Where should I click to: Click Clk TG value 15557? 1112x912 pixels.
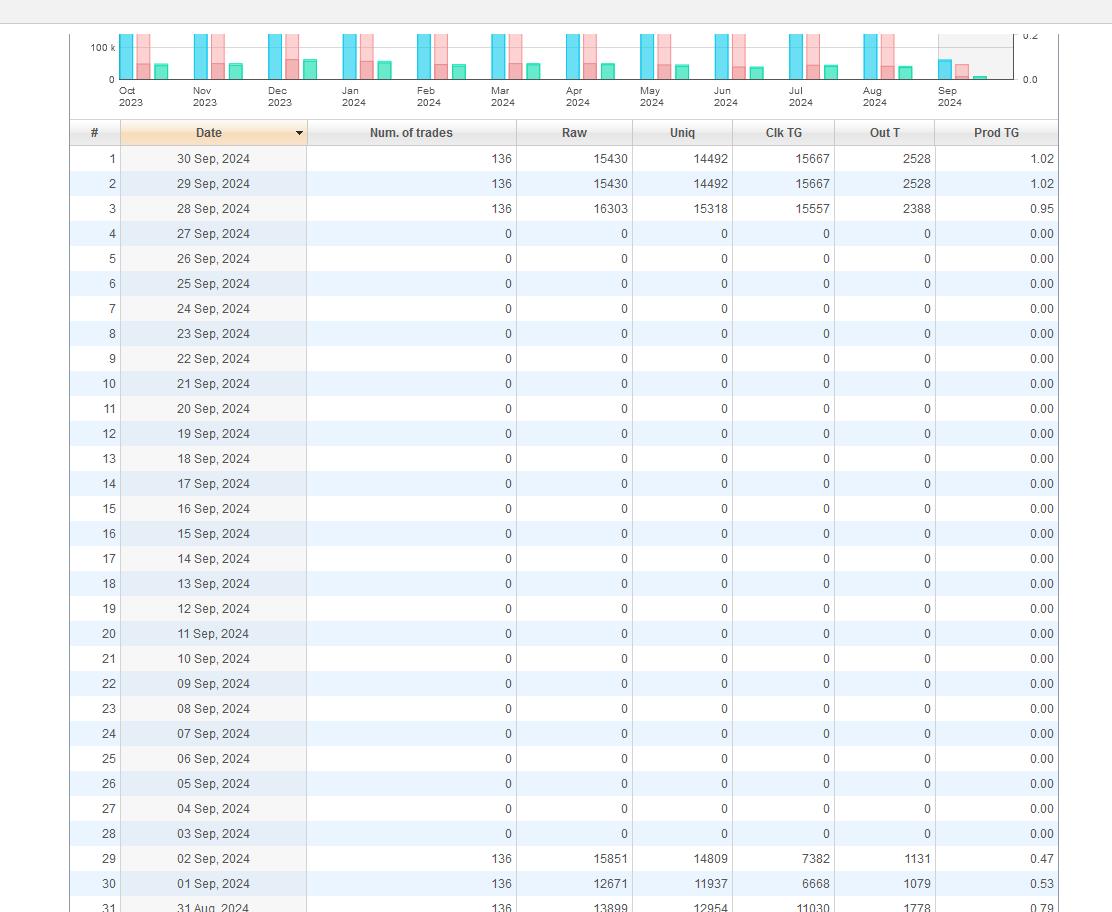pos(812,208)
